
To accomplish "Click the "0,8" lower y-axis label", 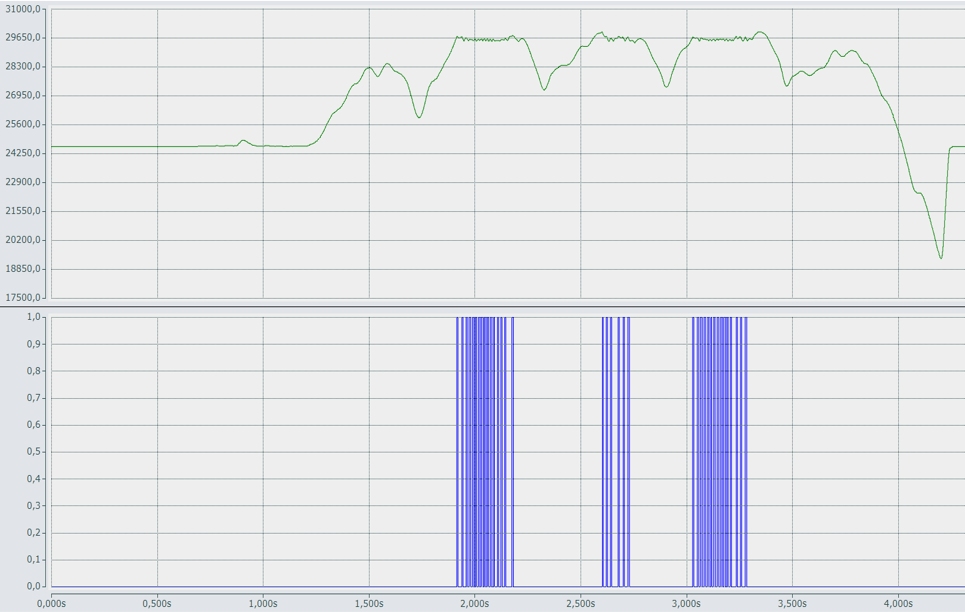I will 34,371.
